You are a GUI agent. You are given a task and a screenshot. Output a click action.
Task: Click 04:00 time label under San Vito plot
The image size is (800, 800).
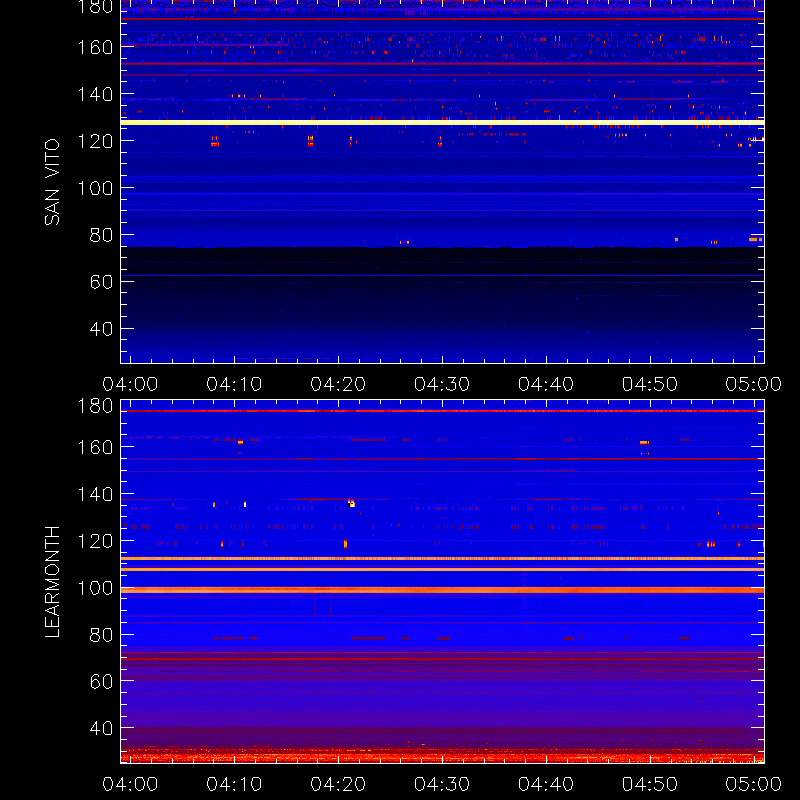pos(130,384)
